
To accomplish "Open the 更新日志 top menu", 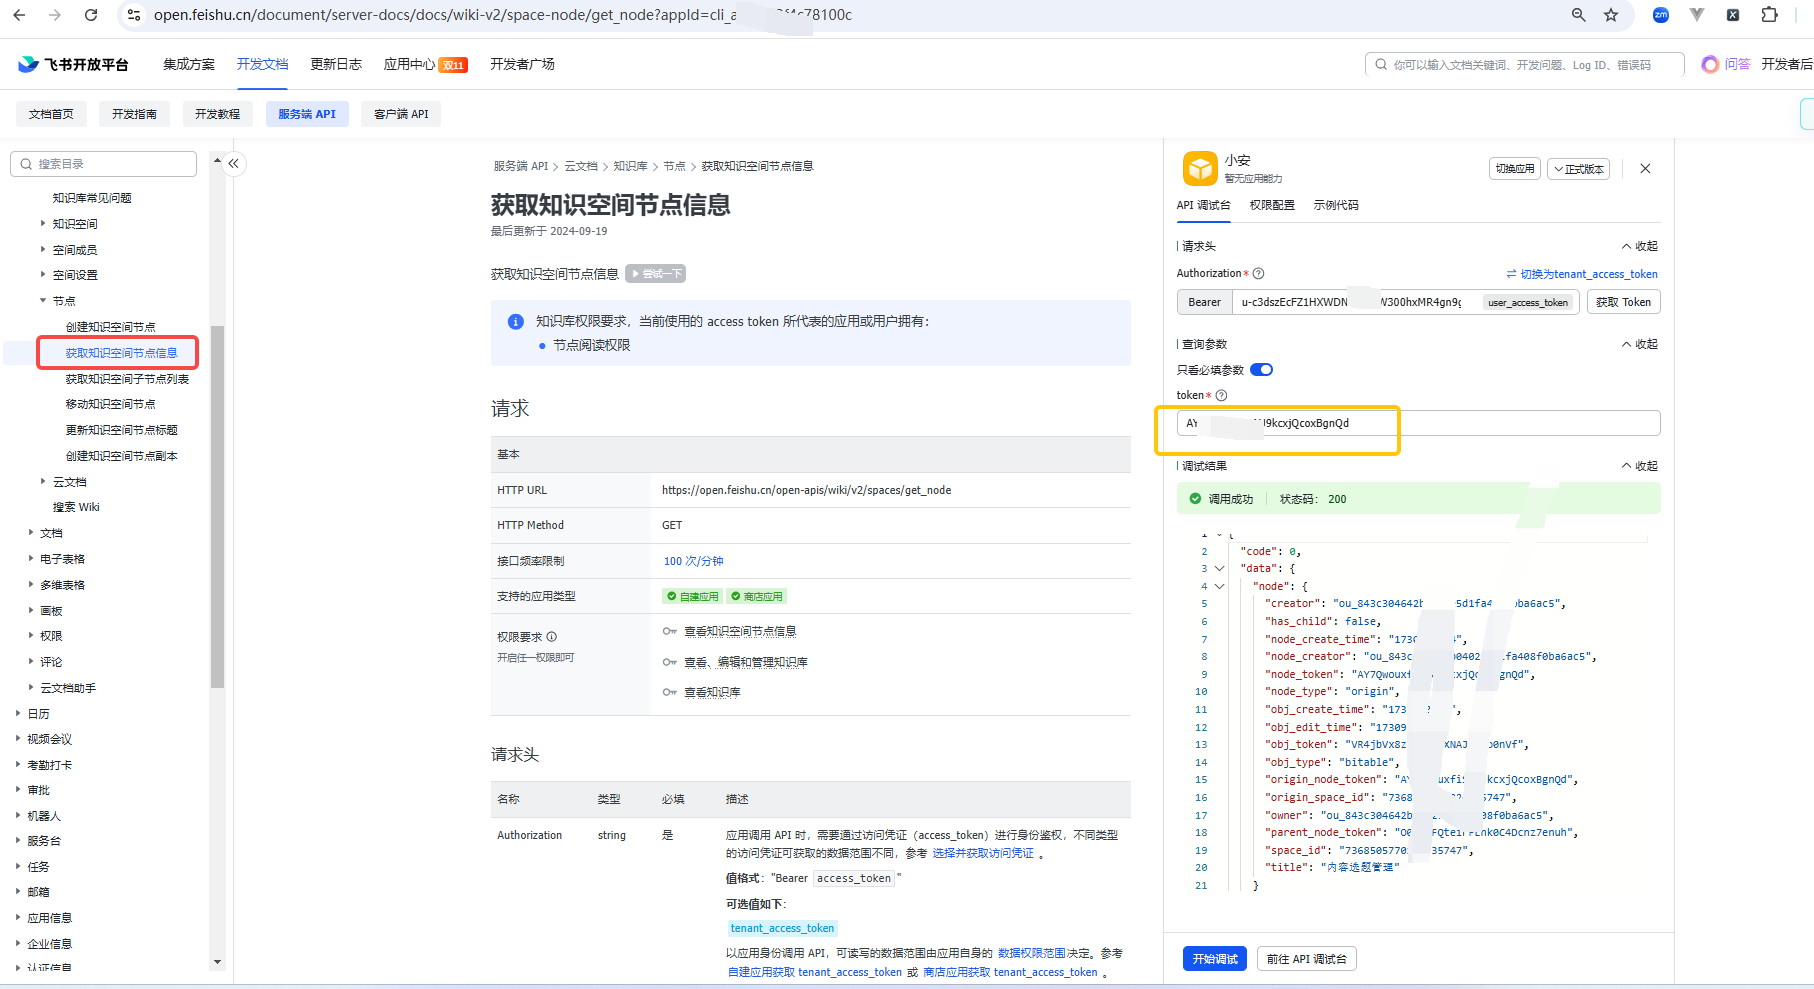I will coord(336,64).
